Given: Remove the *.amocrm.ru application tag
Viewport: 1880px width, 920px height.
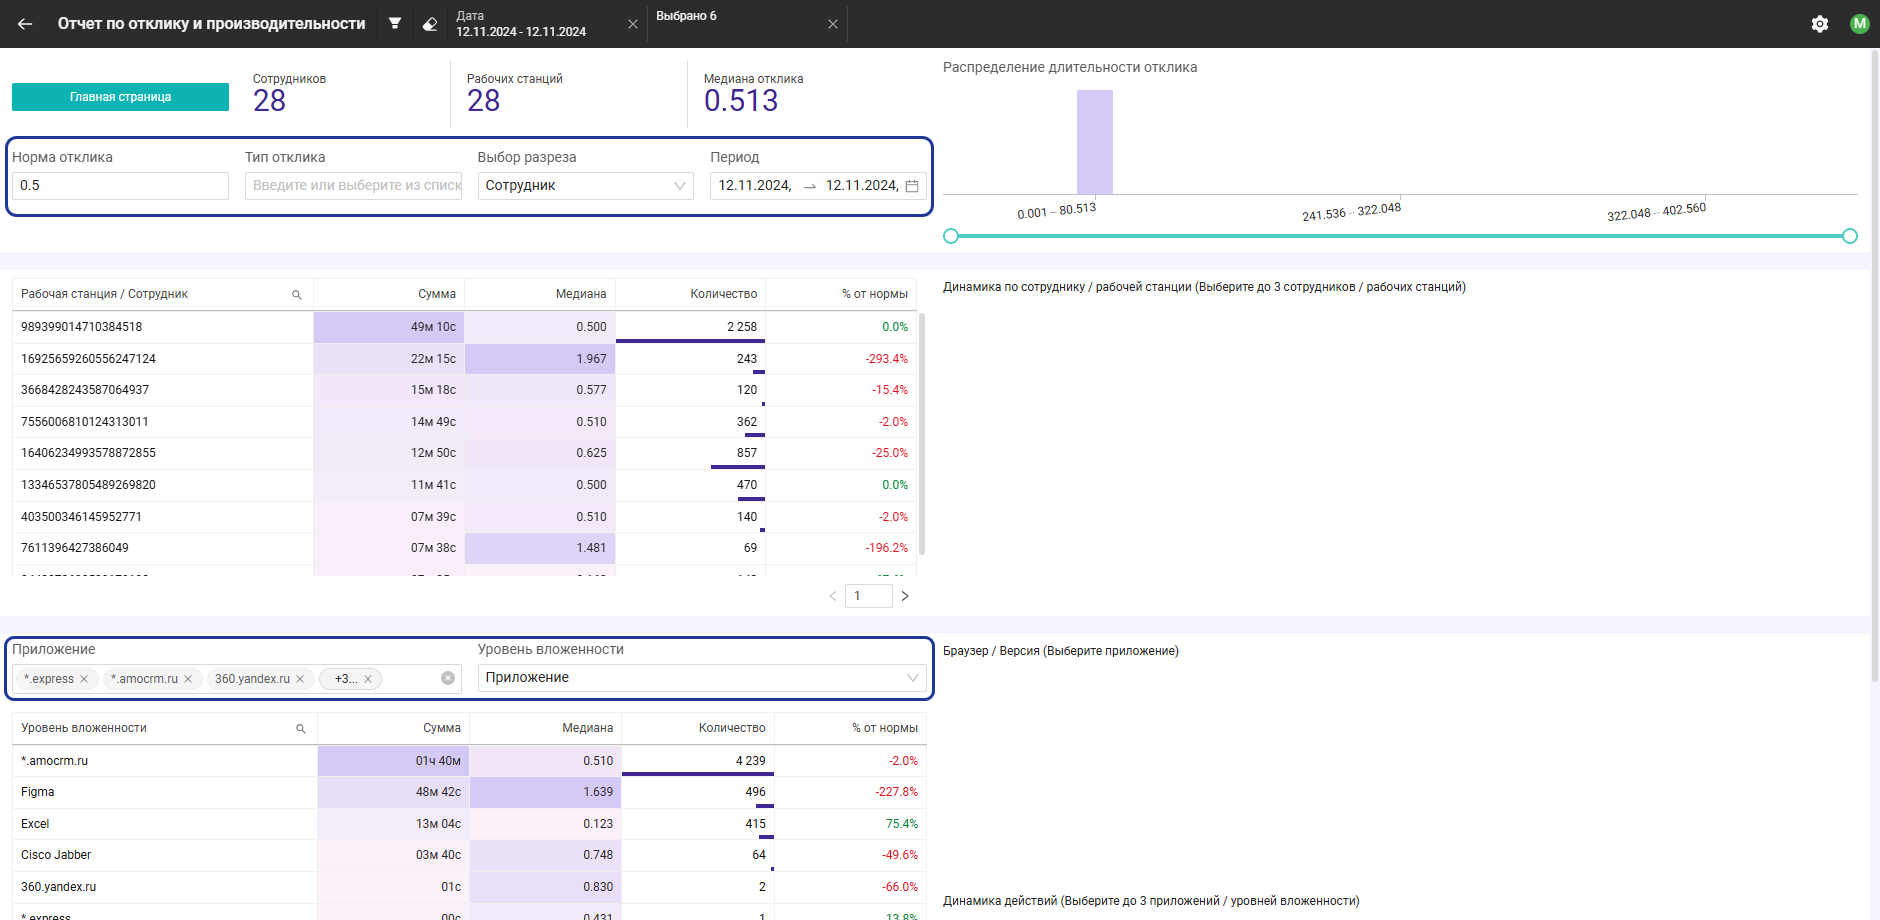Looking at the screenshot, I should tap(188, 679).
